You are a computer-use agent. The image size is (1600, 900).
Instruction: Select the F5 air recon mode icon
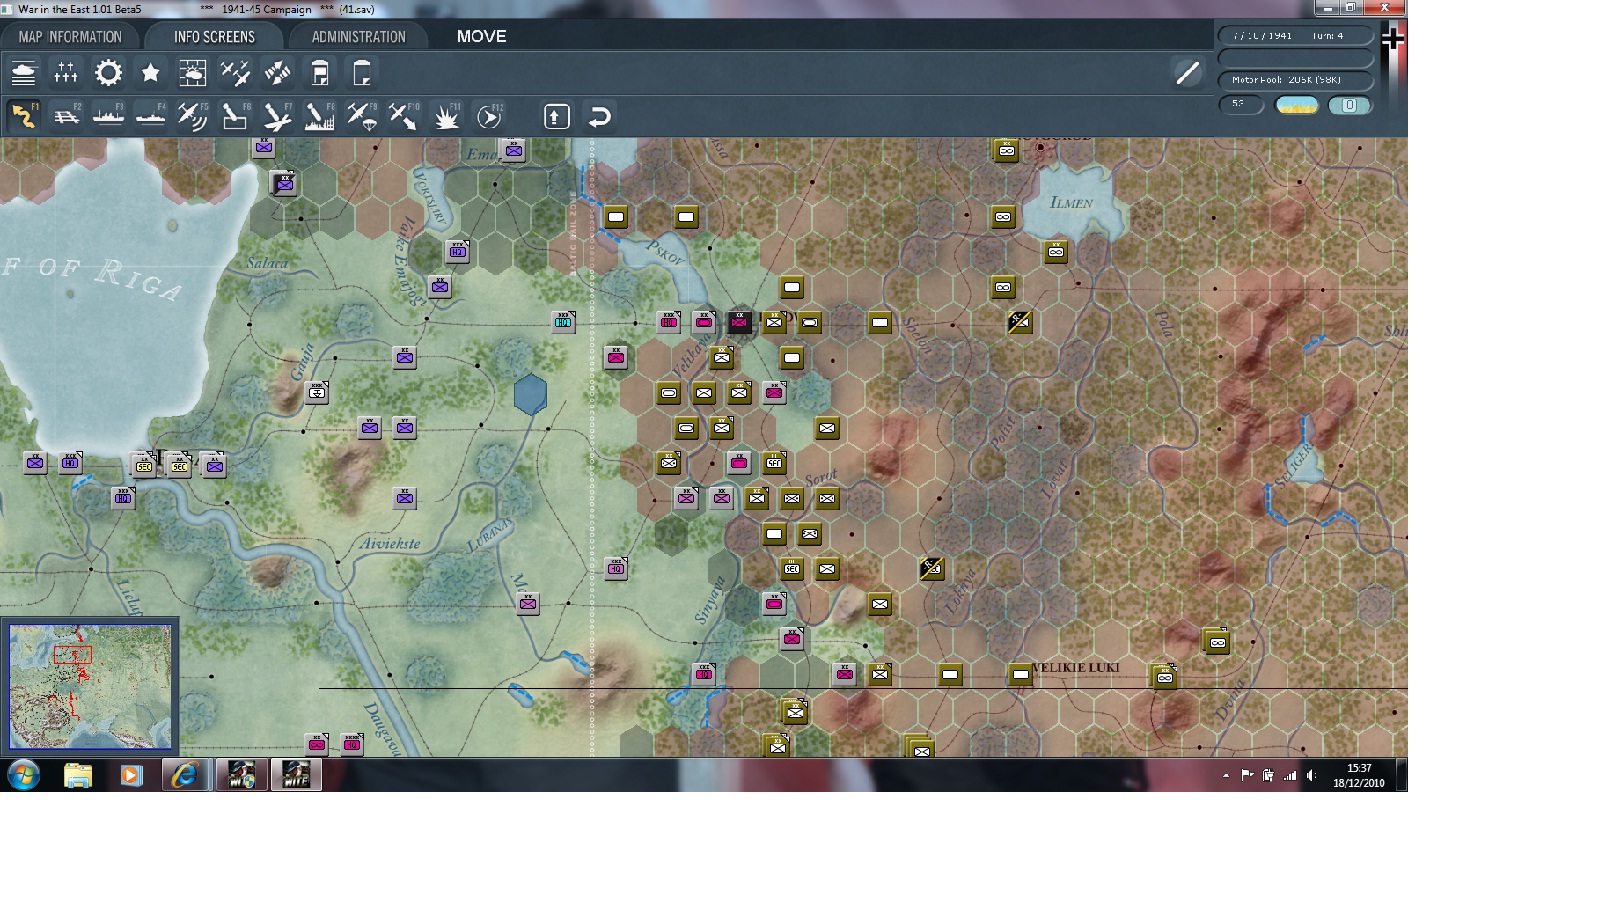(x=192, y=116)
